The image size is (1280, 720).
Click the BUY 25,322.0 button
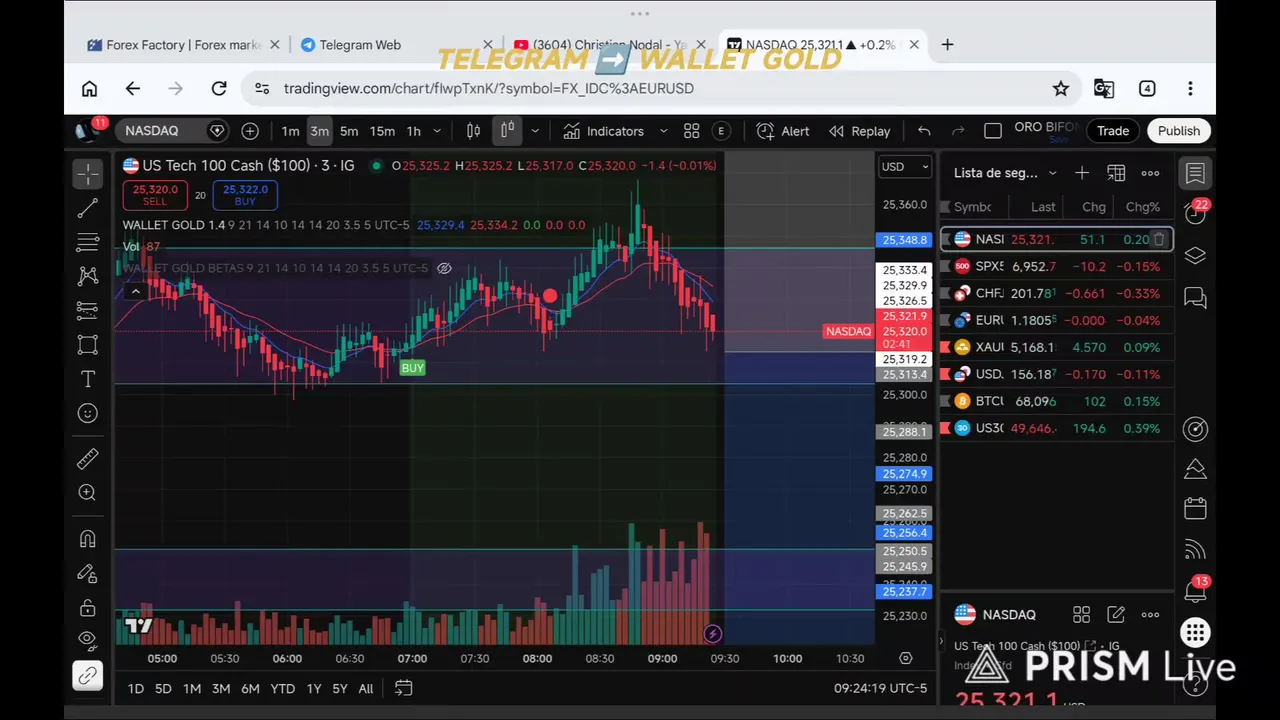(x=245, y=195)
